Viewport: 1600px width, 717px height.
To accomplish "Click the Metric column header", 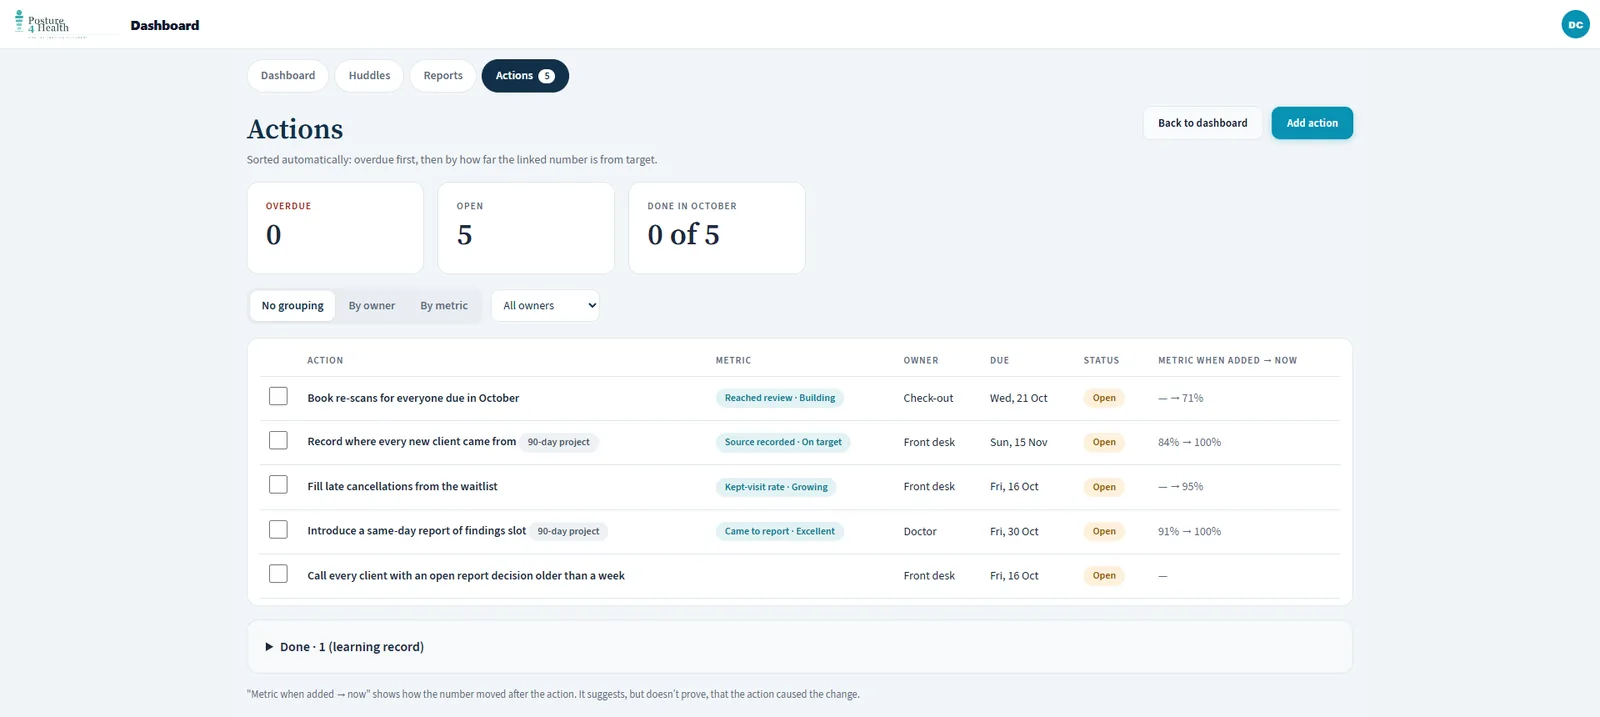I will (733, 360).
